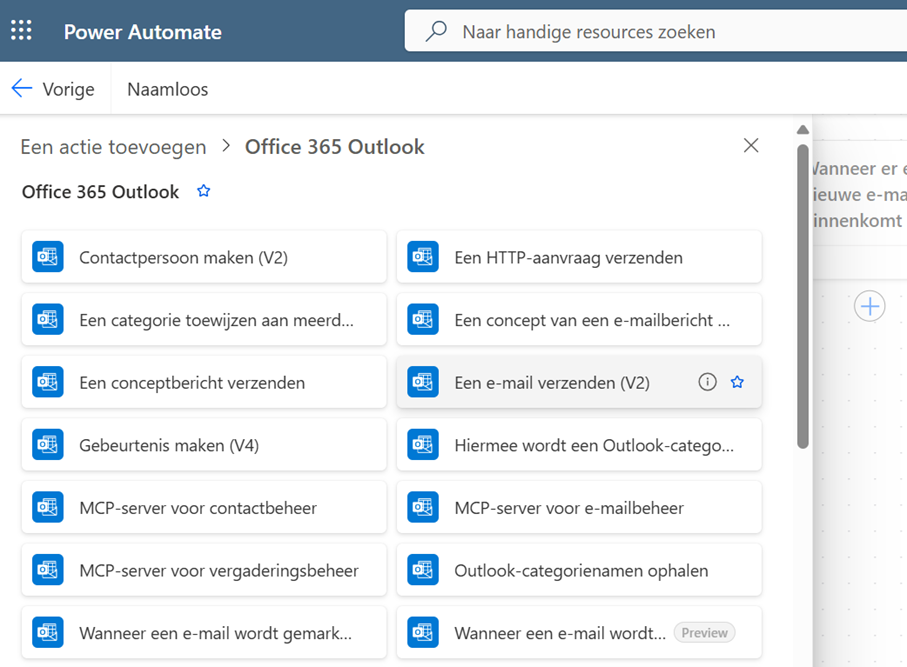907x667 pixels.
Task: Click the back arrow beside Vorige
Action: coord(21,88)
